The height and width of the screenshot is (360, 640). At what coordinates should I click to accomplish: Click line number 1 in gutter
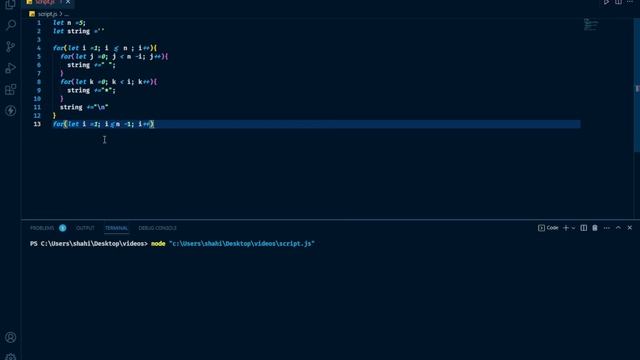(x=39, y=23)
